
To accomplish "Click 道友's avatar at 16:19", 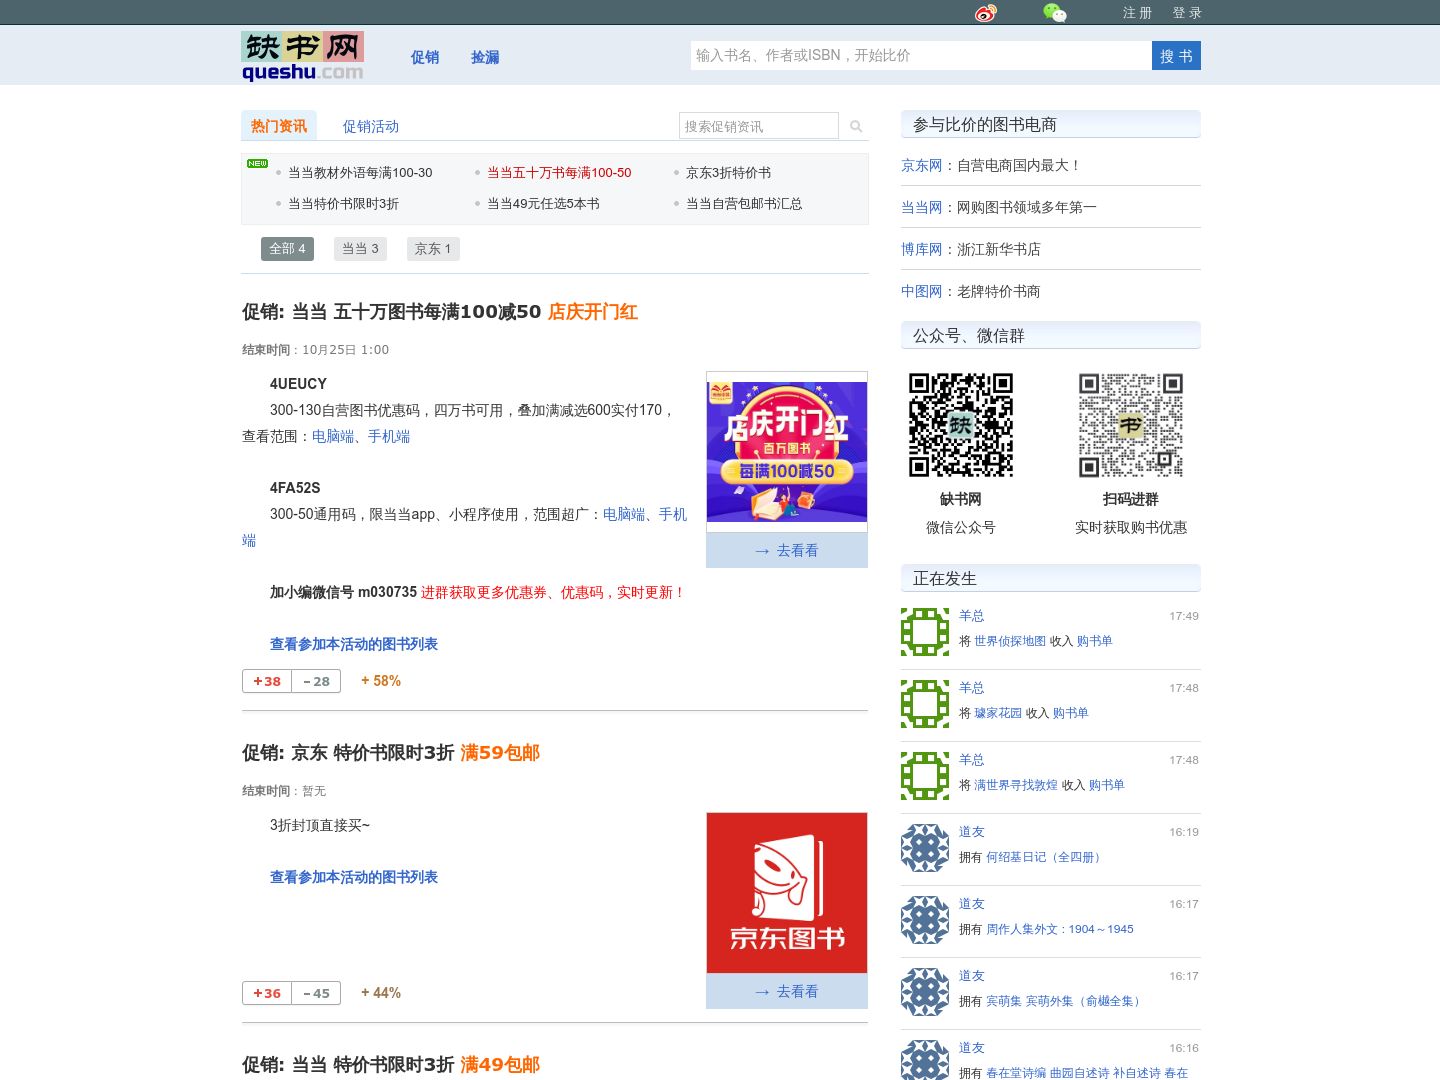I will point(925,848).
